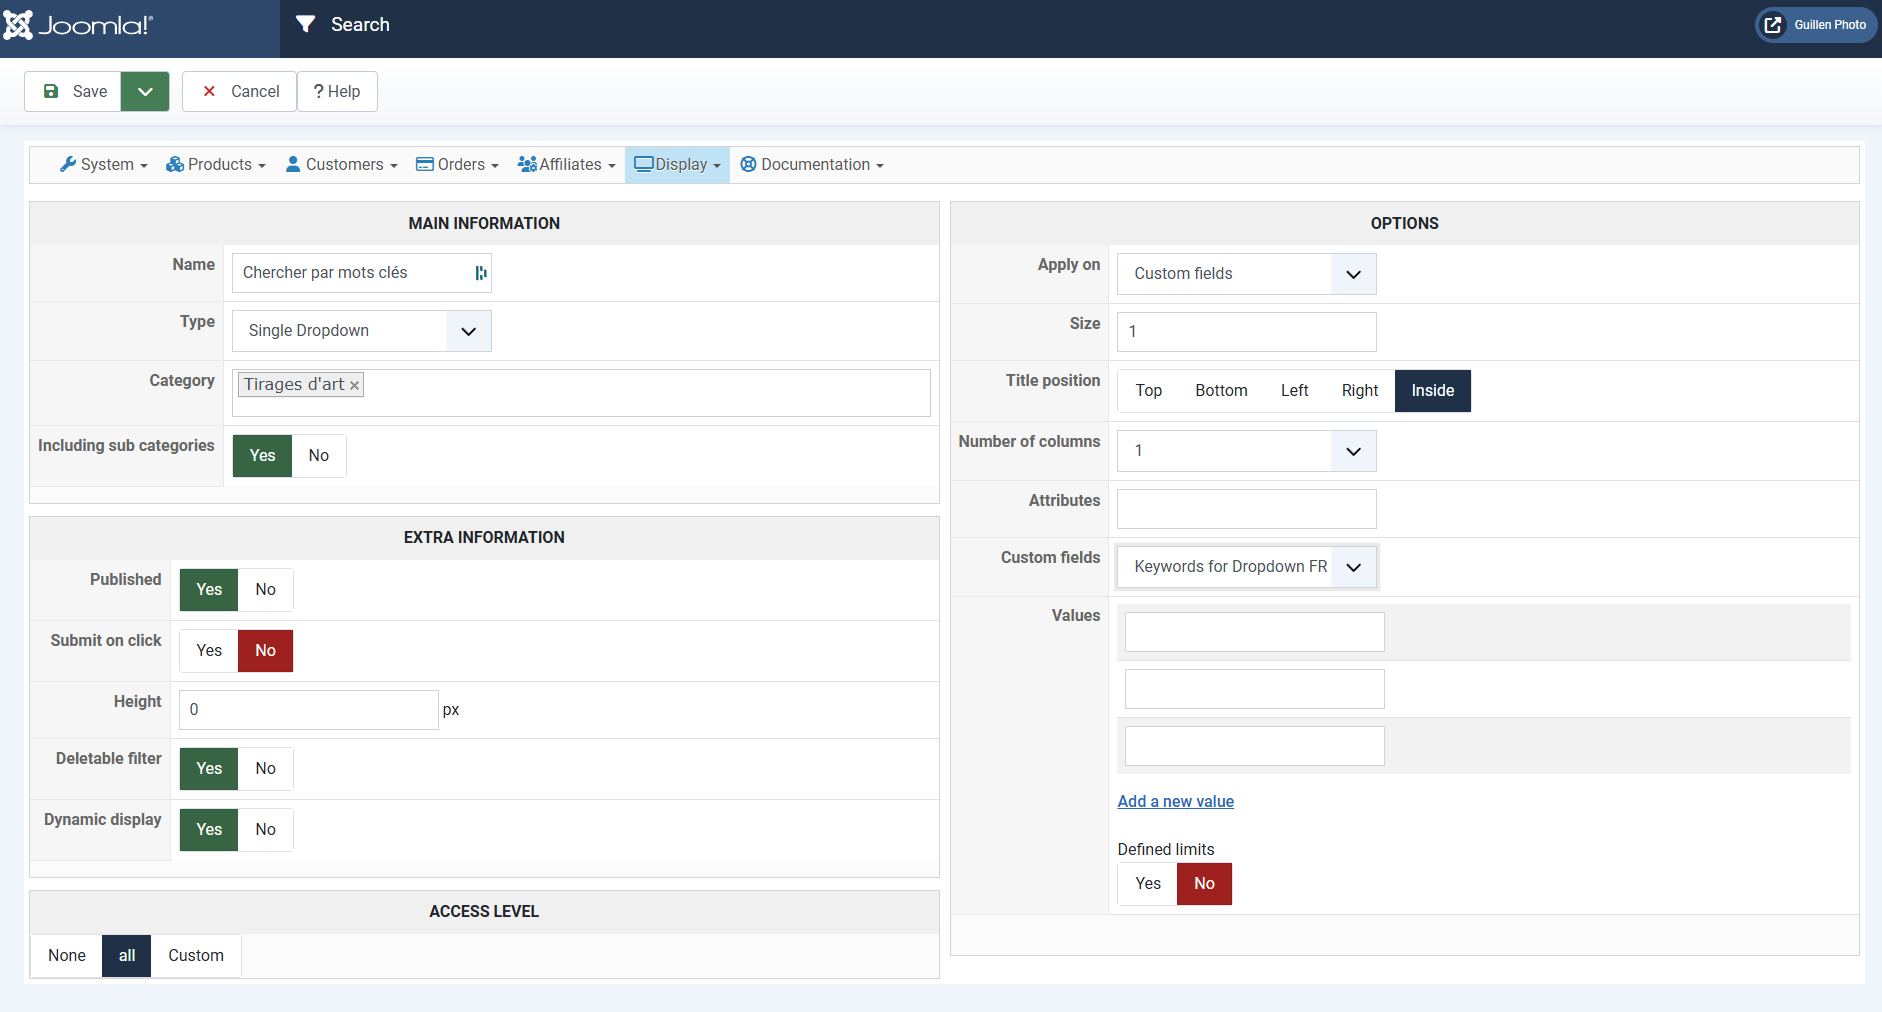This screenshot has width=1882, height=1012.
Task: Click the Cancel button
Action: (240, 91)
